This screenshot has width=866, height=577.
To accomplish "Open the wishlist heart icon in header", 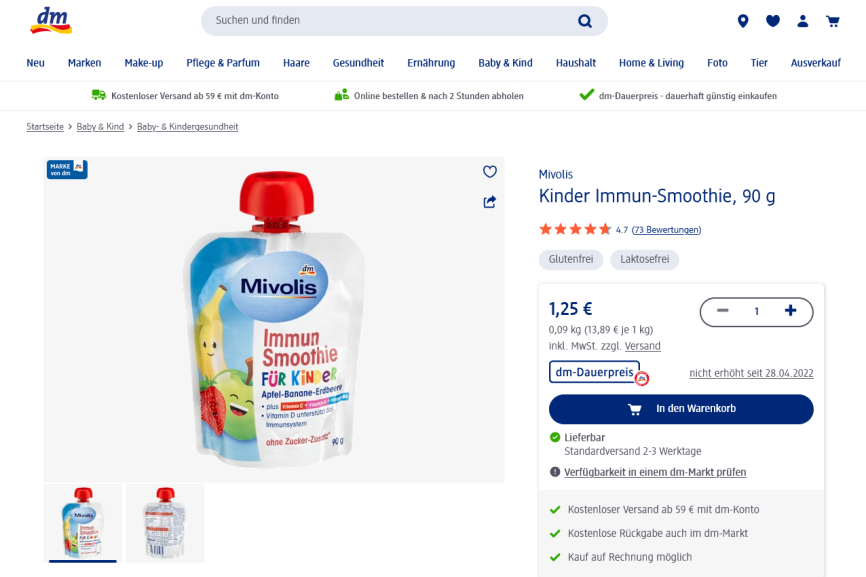I will tap(773, 21).
